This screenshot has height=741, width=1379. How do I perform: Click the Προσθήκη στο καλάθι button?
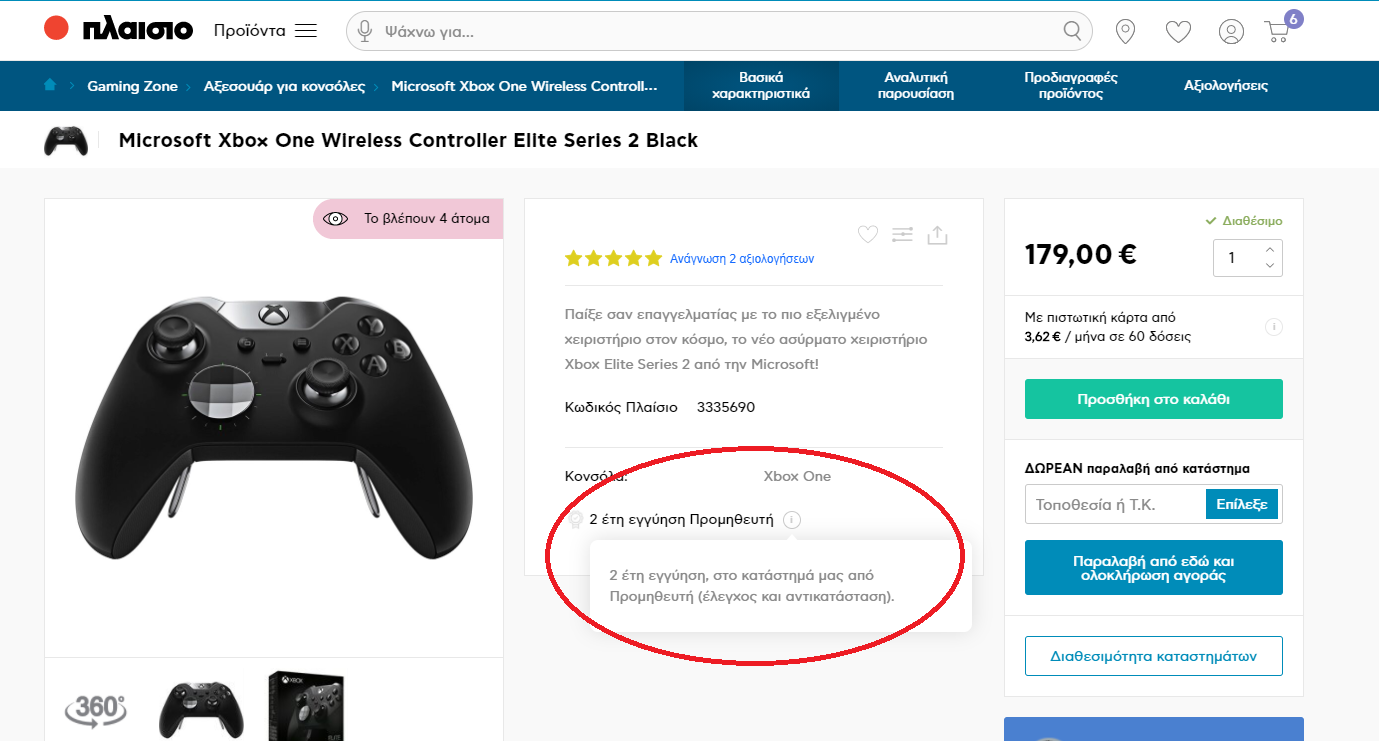point(1153,399)
